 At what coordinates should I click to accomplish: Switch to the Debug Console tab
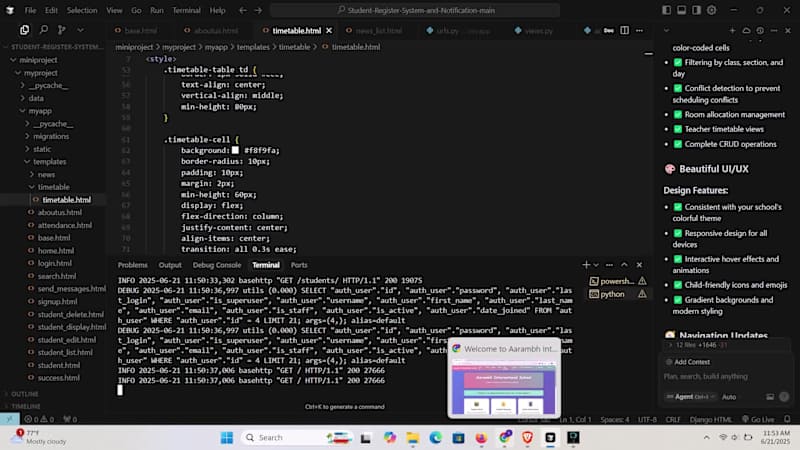pos(217,265)
